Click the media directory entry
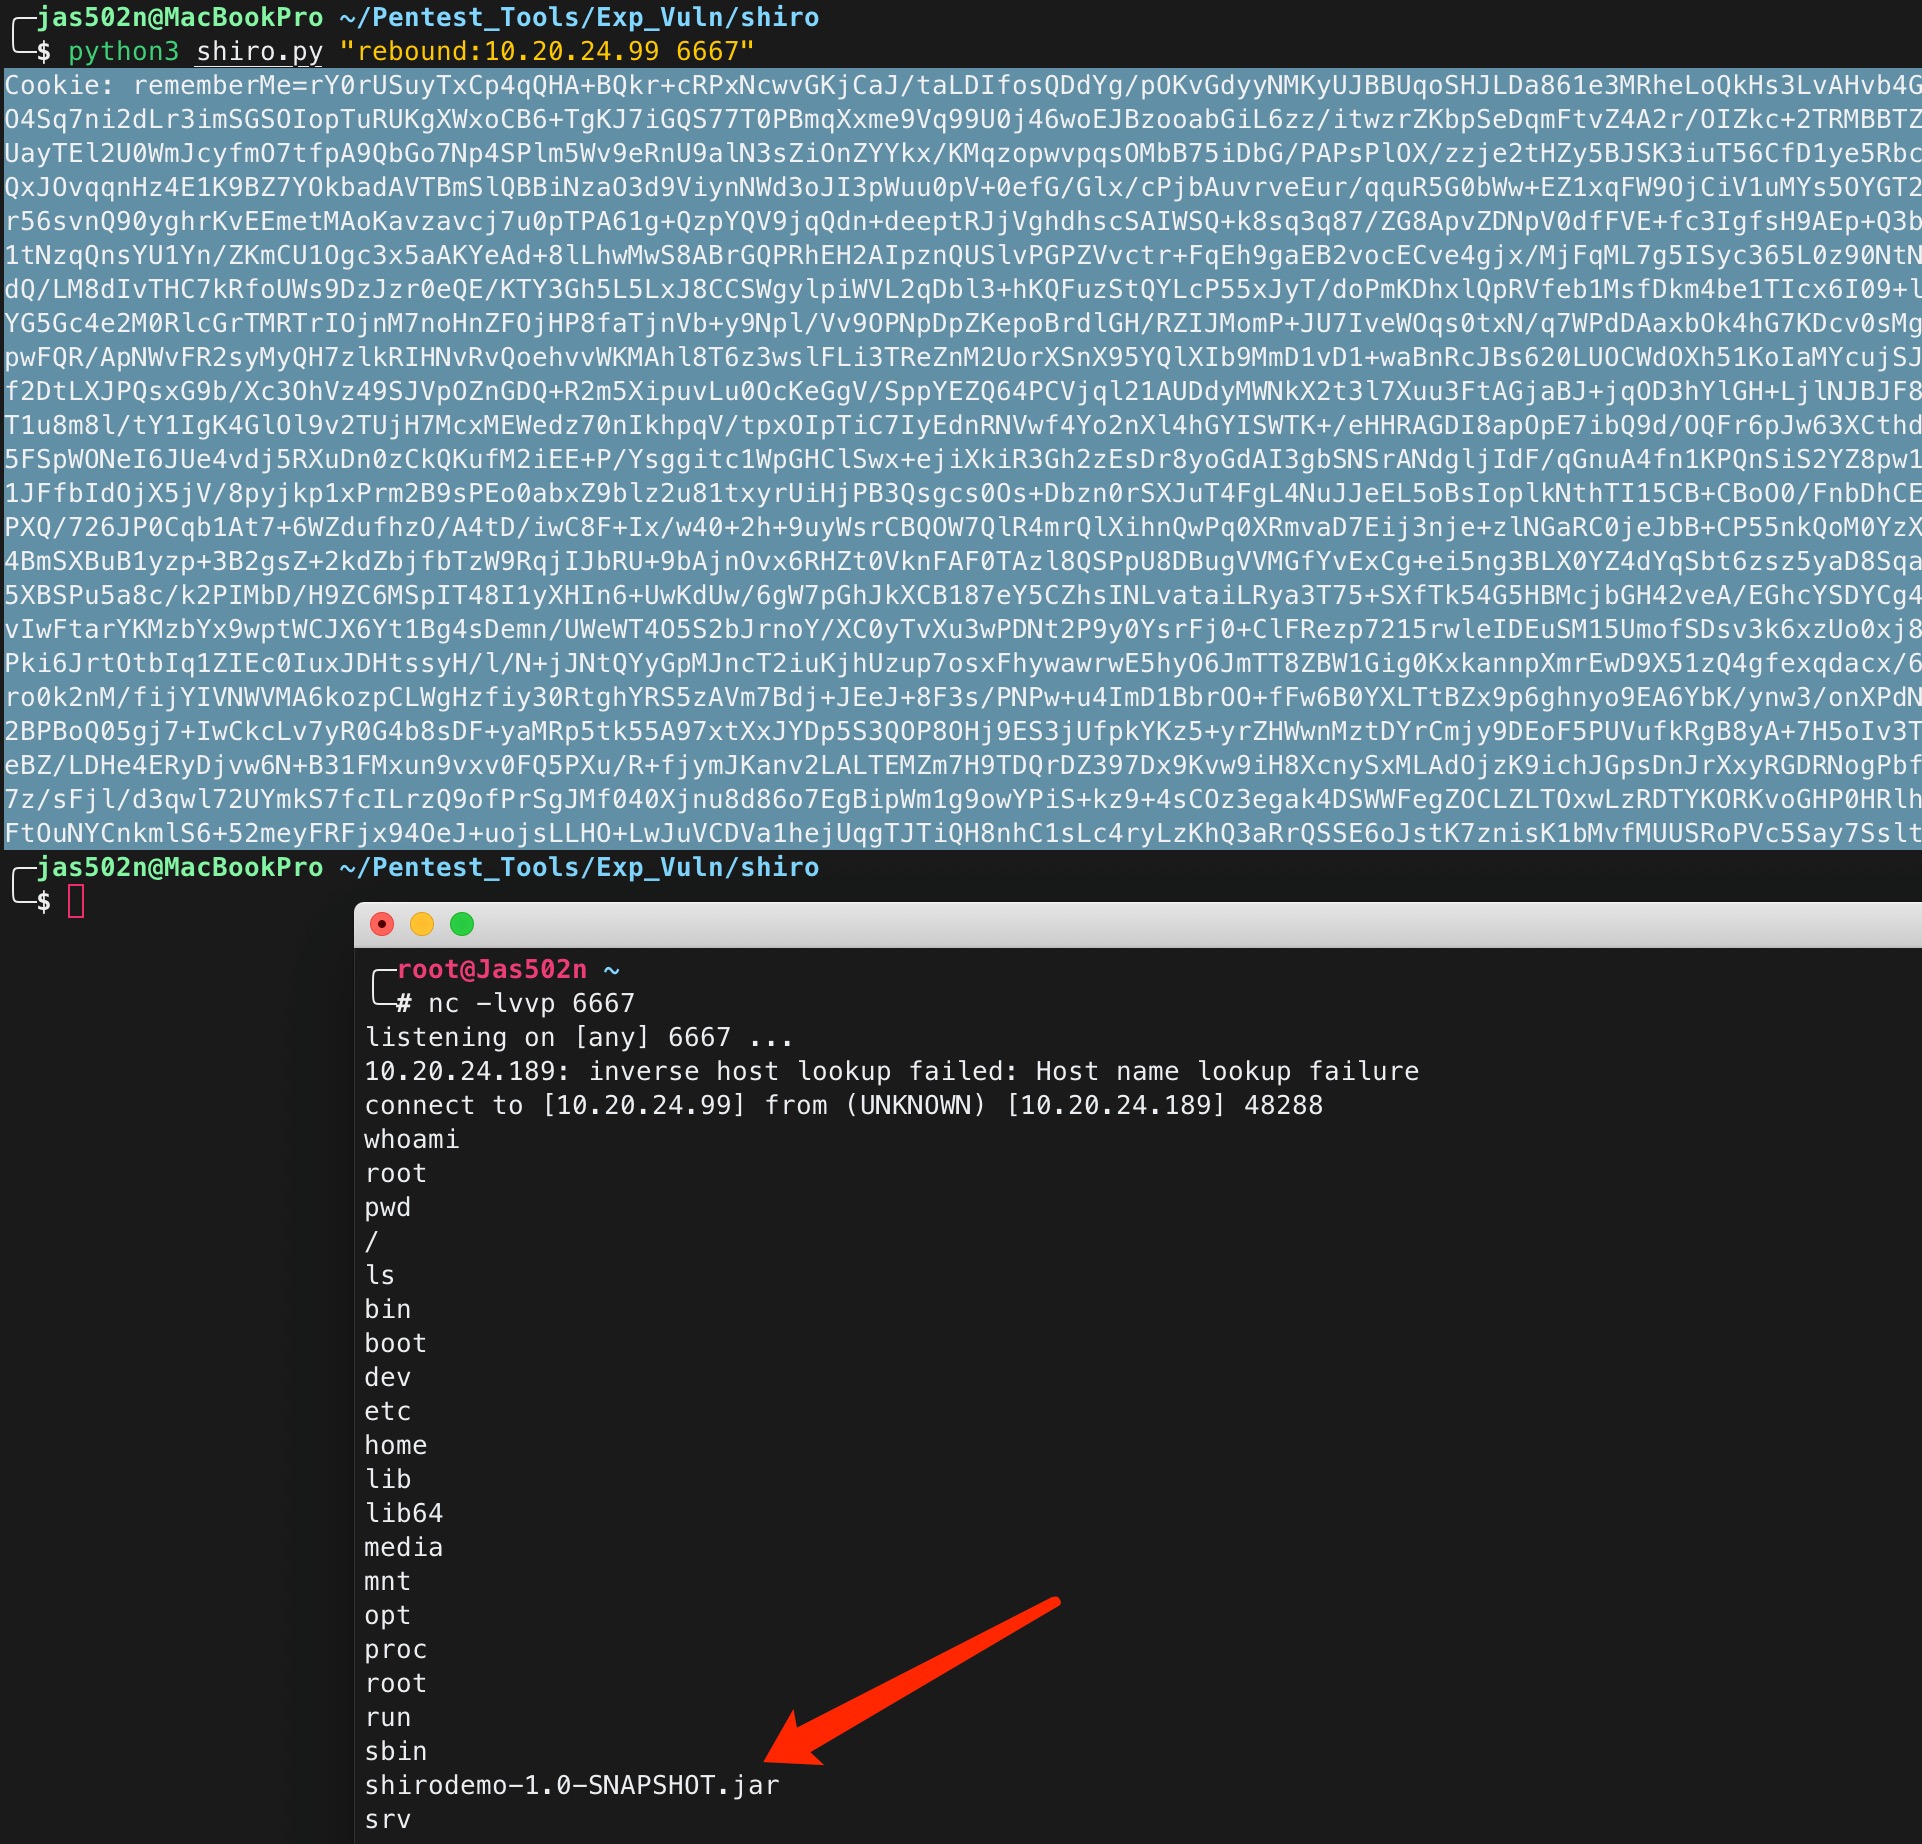Screen dimensions: 1922x1844 click(403, 1547)
